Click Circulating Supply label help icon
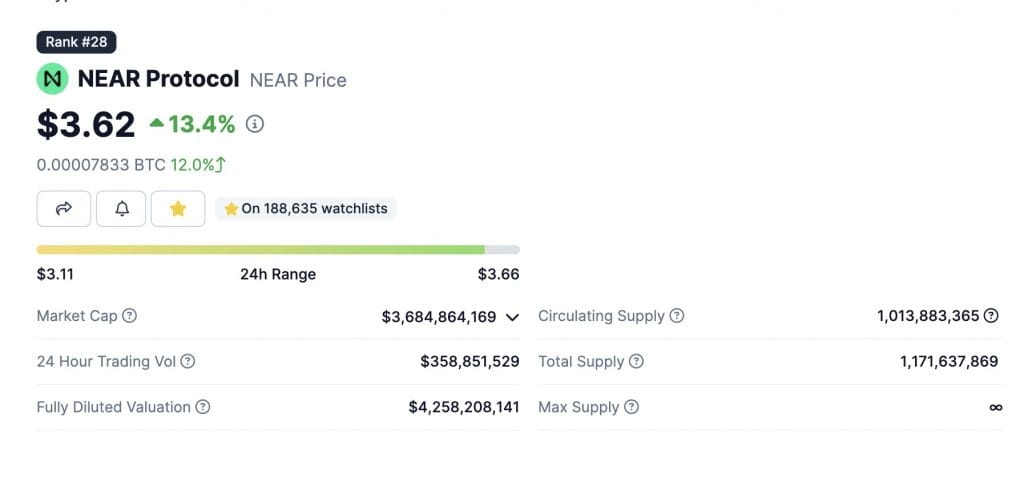 point(677,316)
